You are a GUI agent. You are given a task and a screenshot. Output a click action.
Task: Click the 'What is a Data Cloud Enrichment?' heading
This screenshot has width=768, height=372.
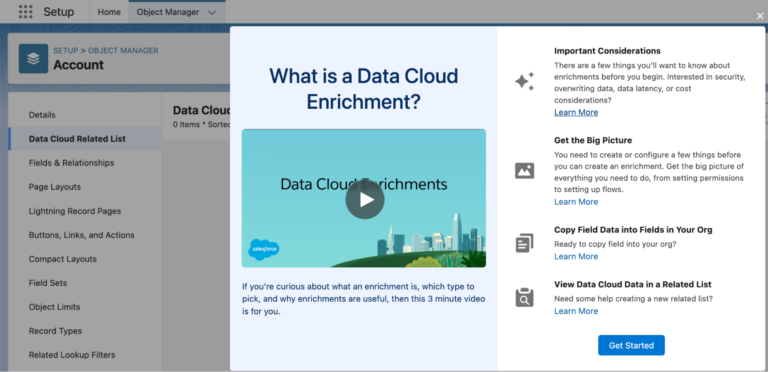(363, 89)
